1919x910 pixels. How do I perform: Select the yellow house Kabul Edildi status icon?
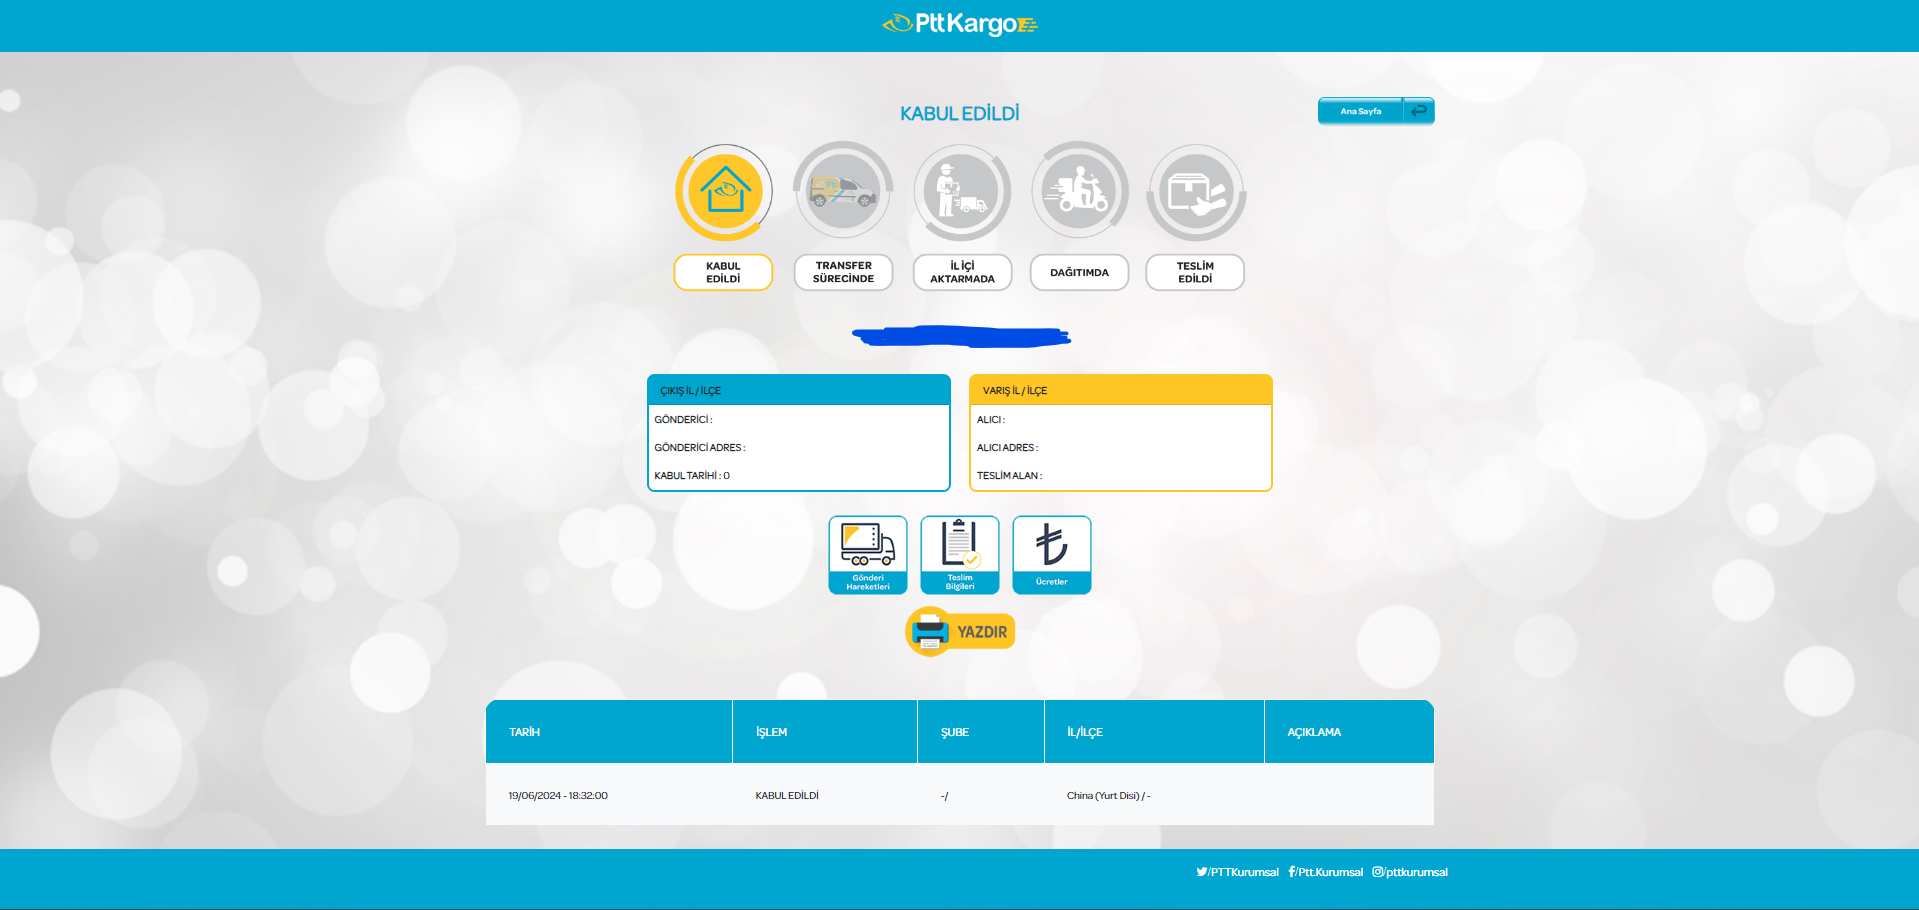pyautogui.click(x=724, y=192)
